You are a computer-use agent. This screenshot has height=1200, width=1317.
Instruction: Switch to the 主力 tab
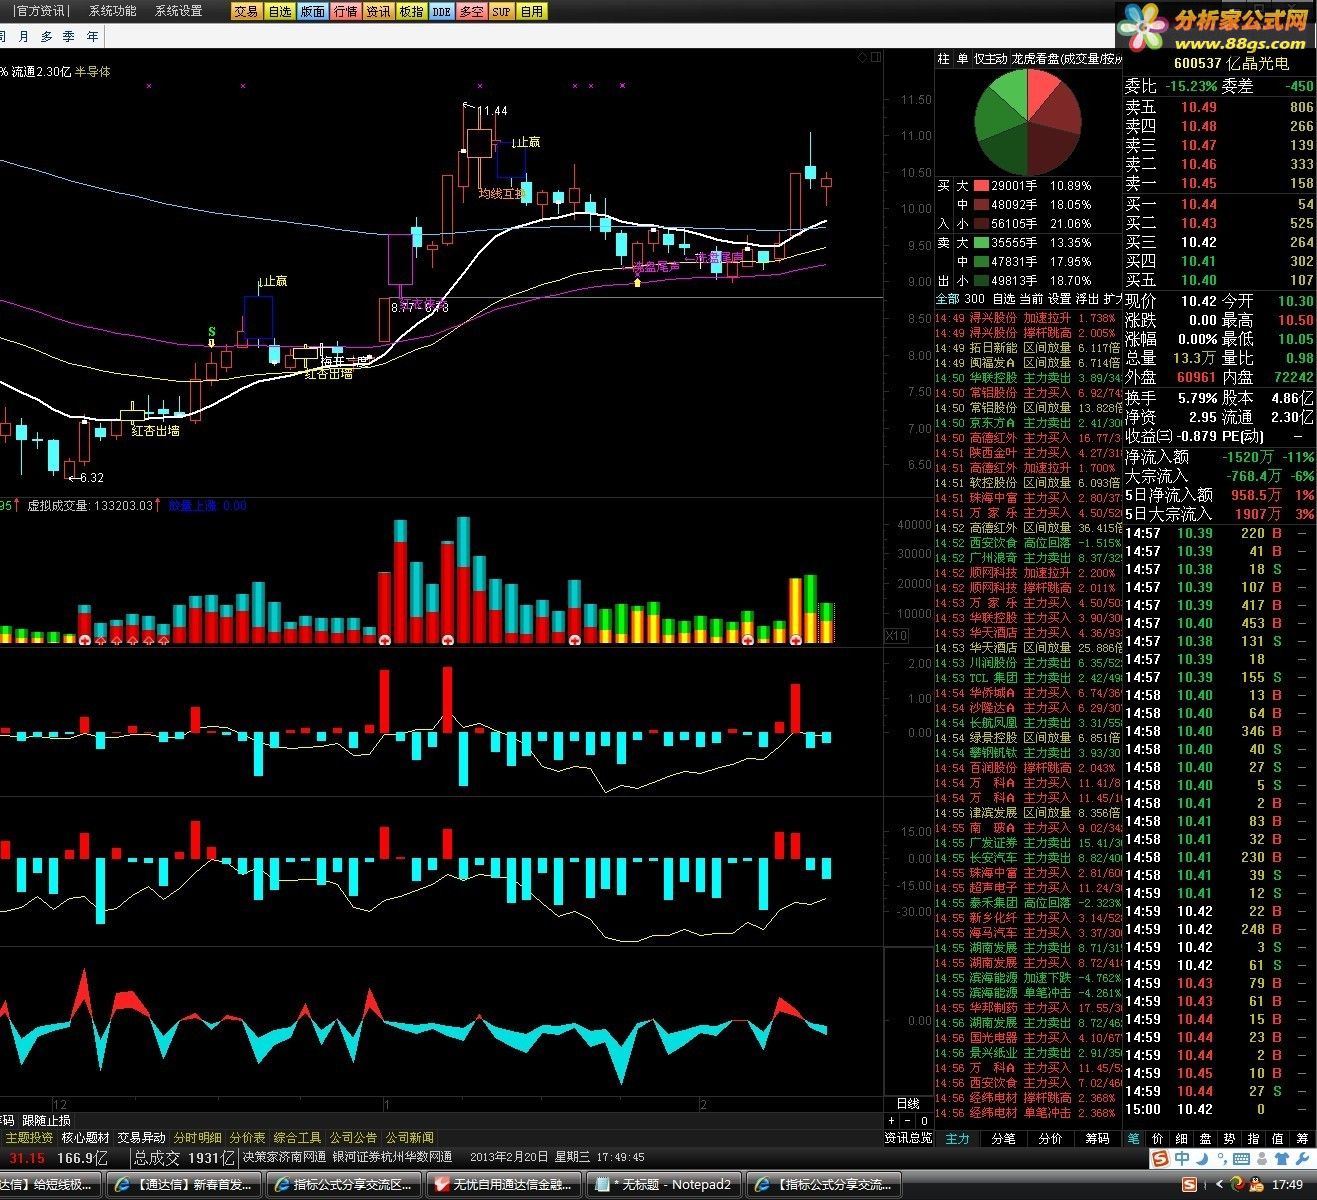tap(957, 1138)
